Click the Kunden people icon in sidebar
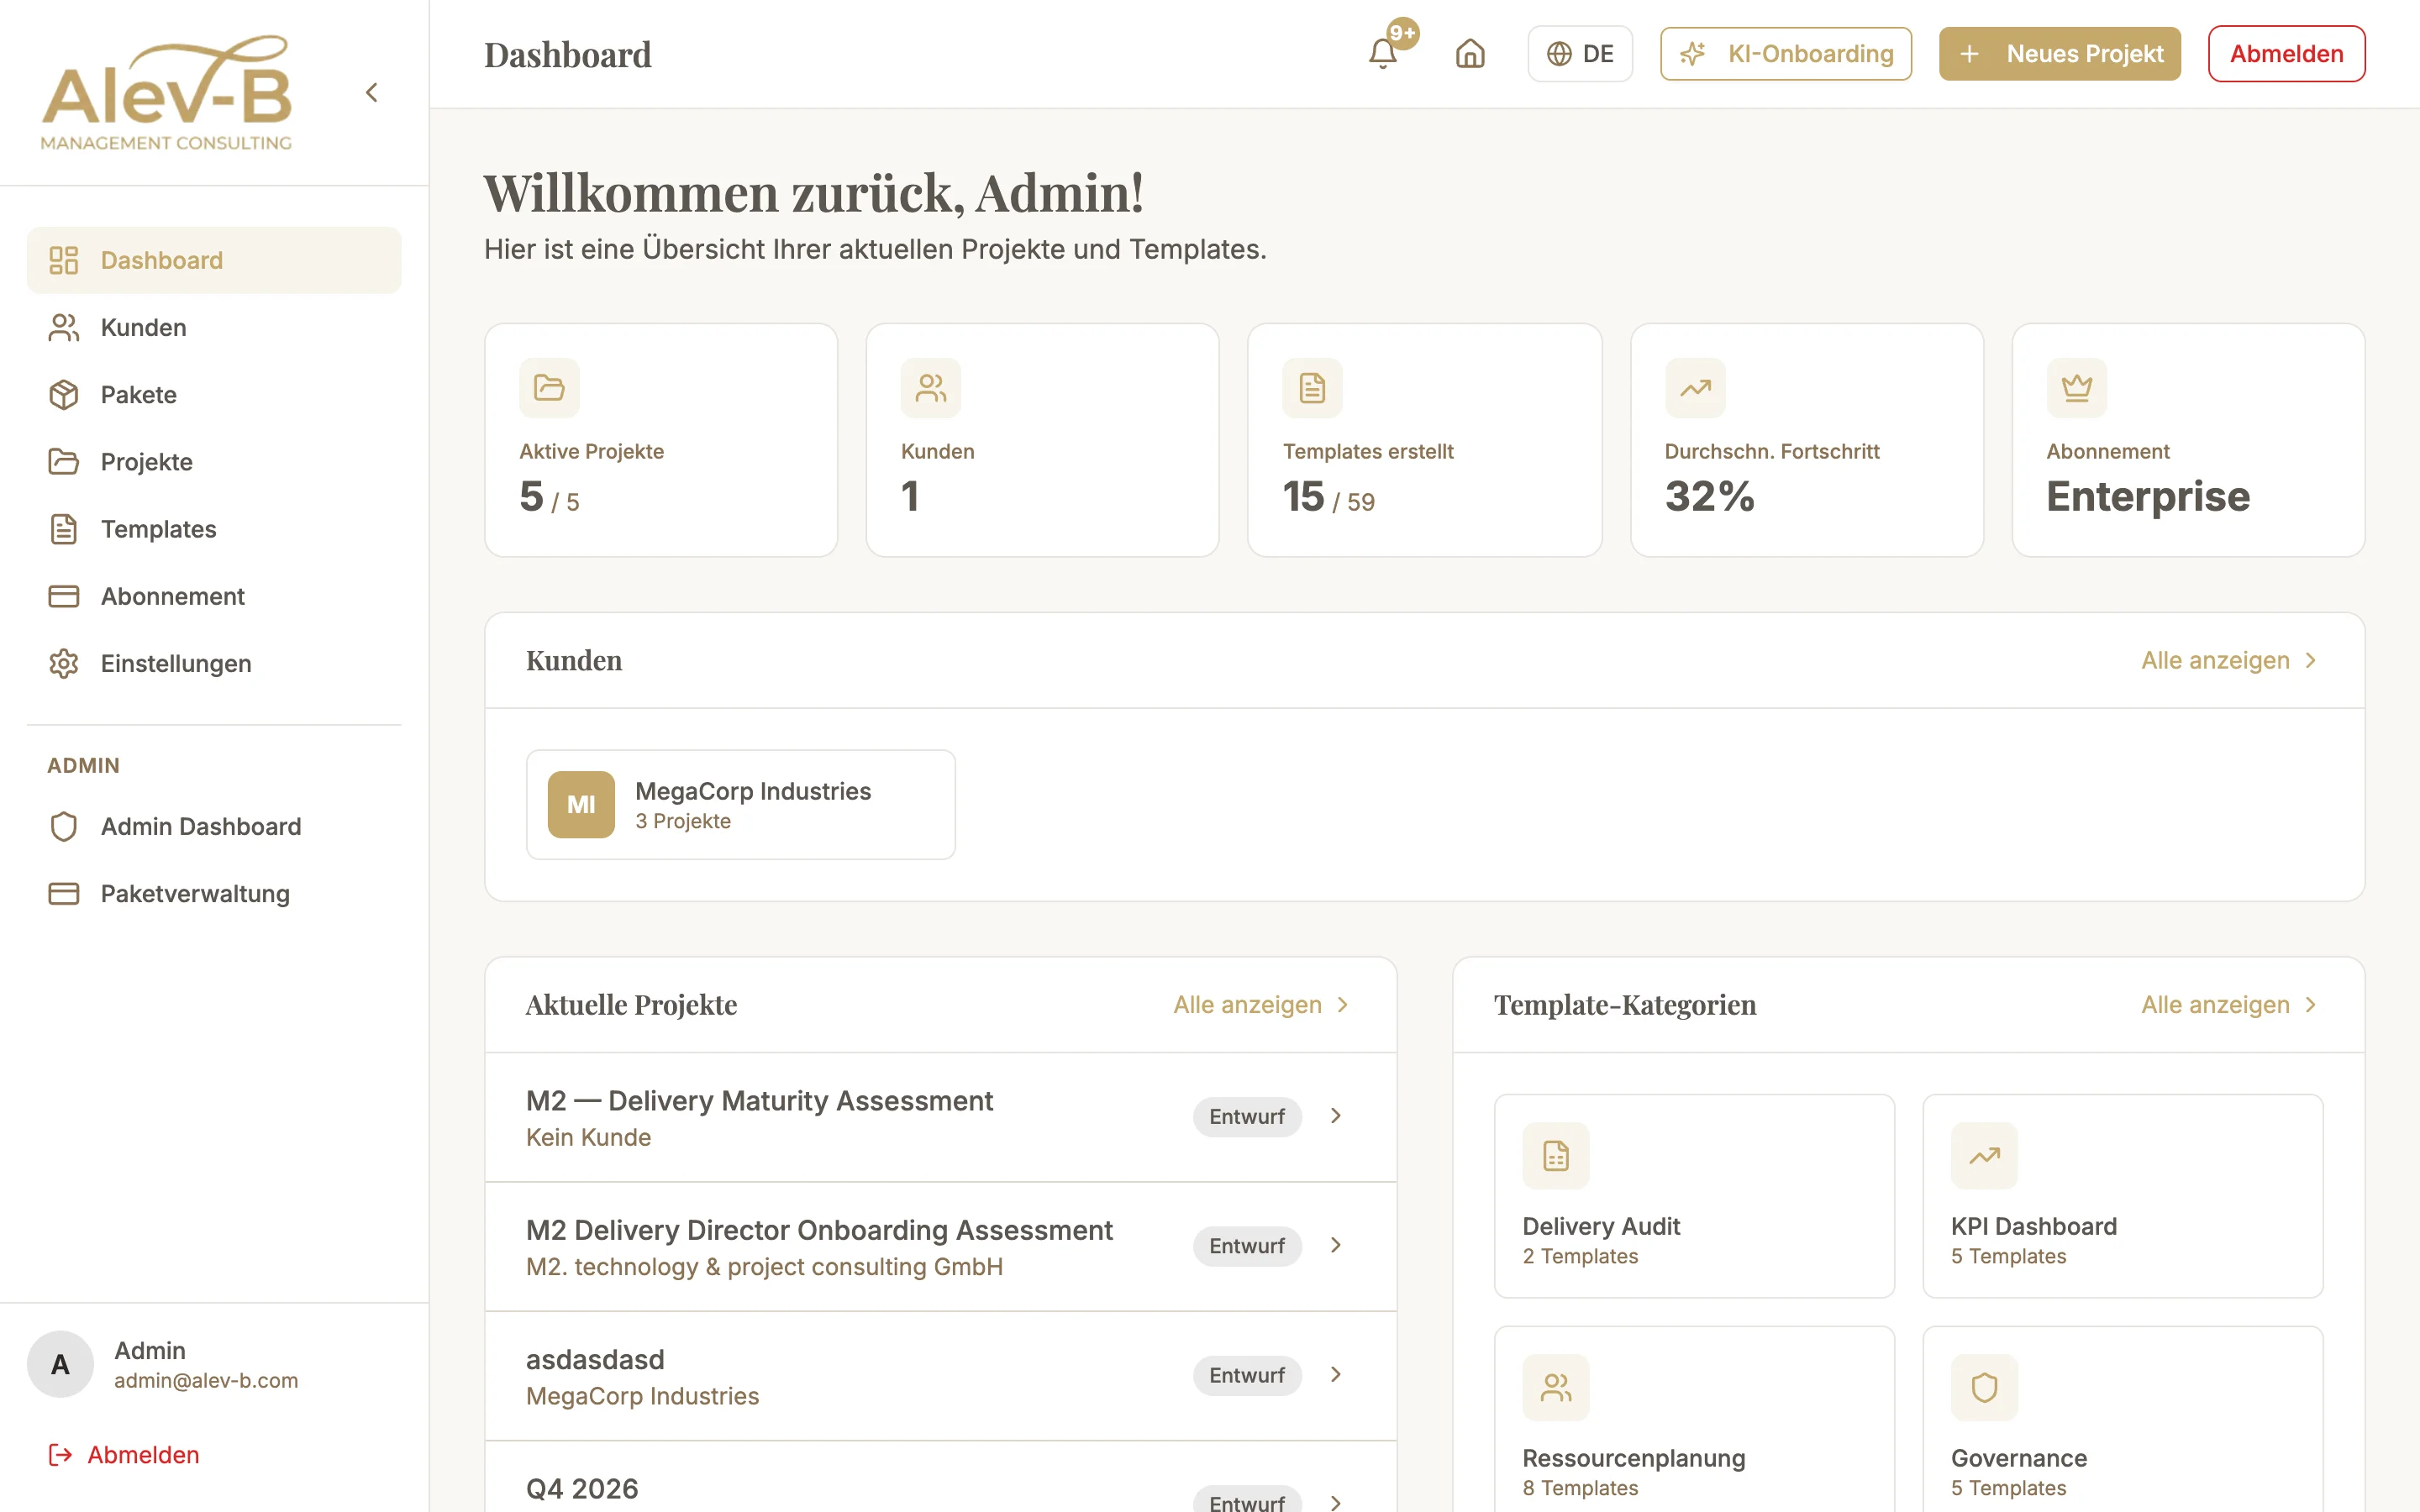2420x1512 pixels. click(64, 327)
